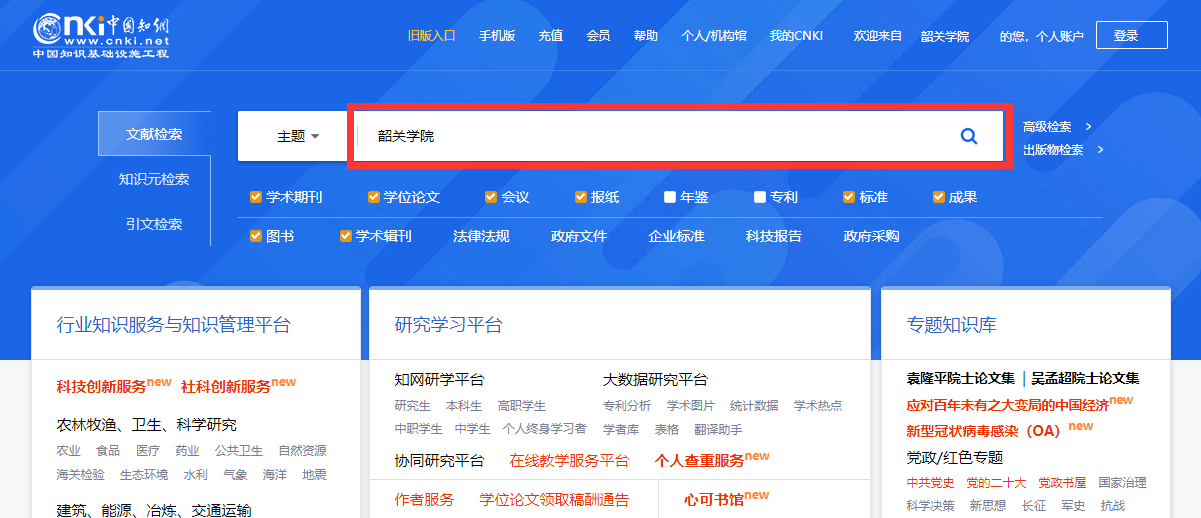This screenshot has width=1201, height=518.
Task: Open 专题知识库 heading
Action: point(952,325)
